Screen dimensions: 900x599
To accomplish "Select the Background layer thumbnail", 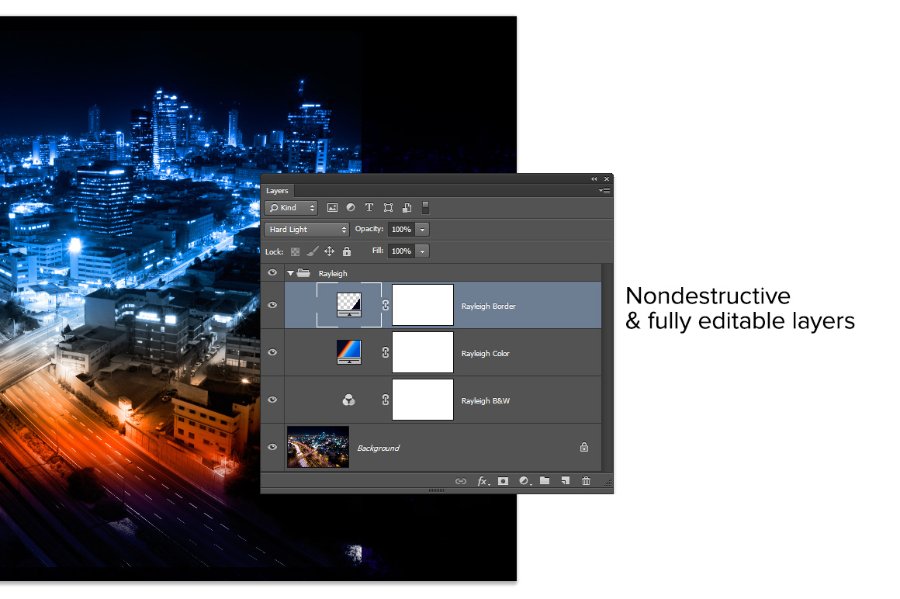I will pos(318,447).
